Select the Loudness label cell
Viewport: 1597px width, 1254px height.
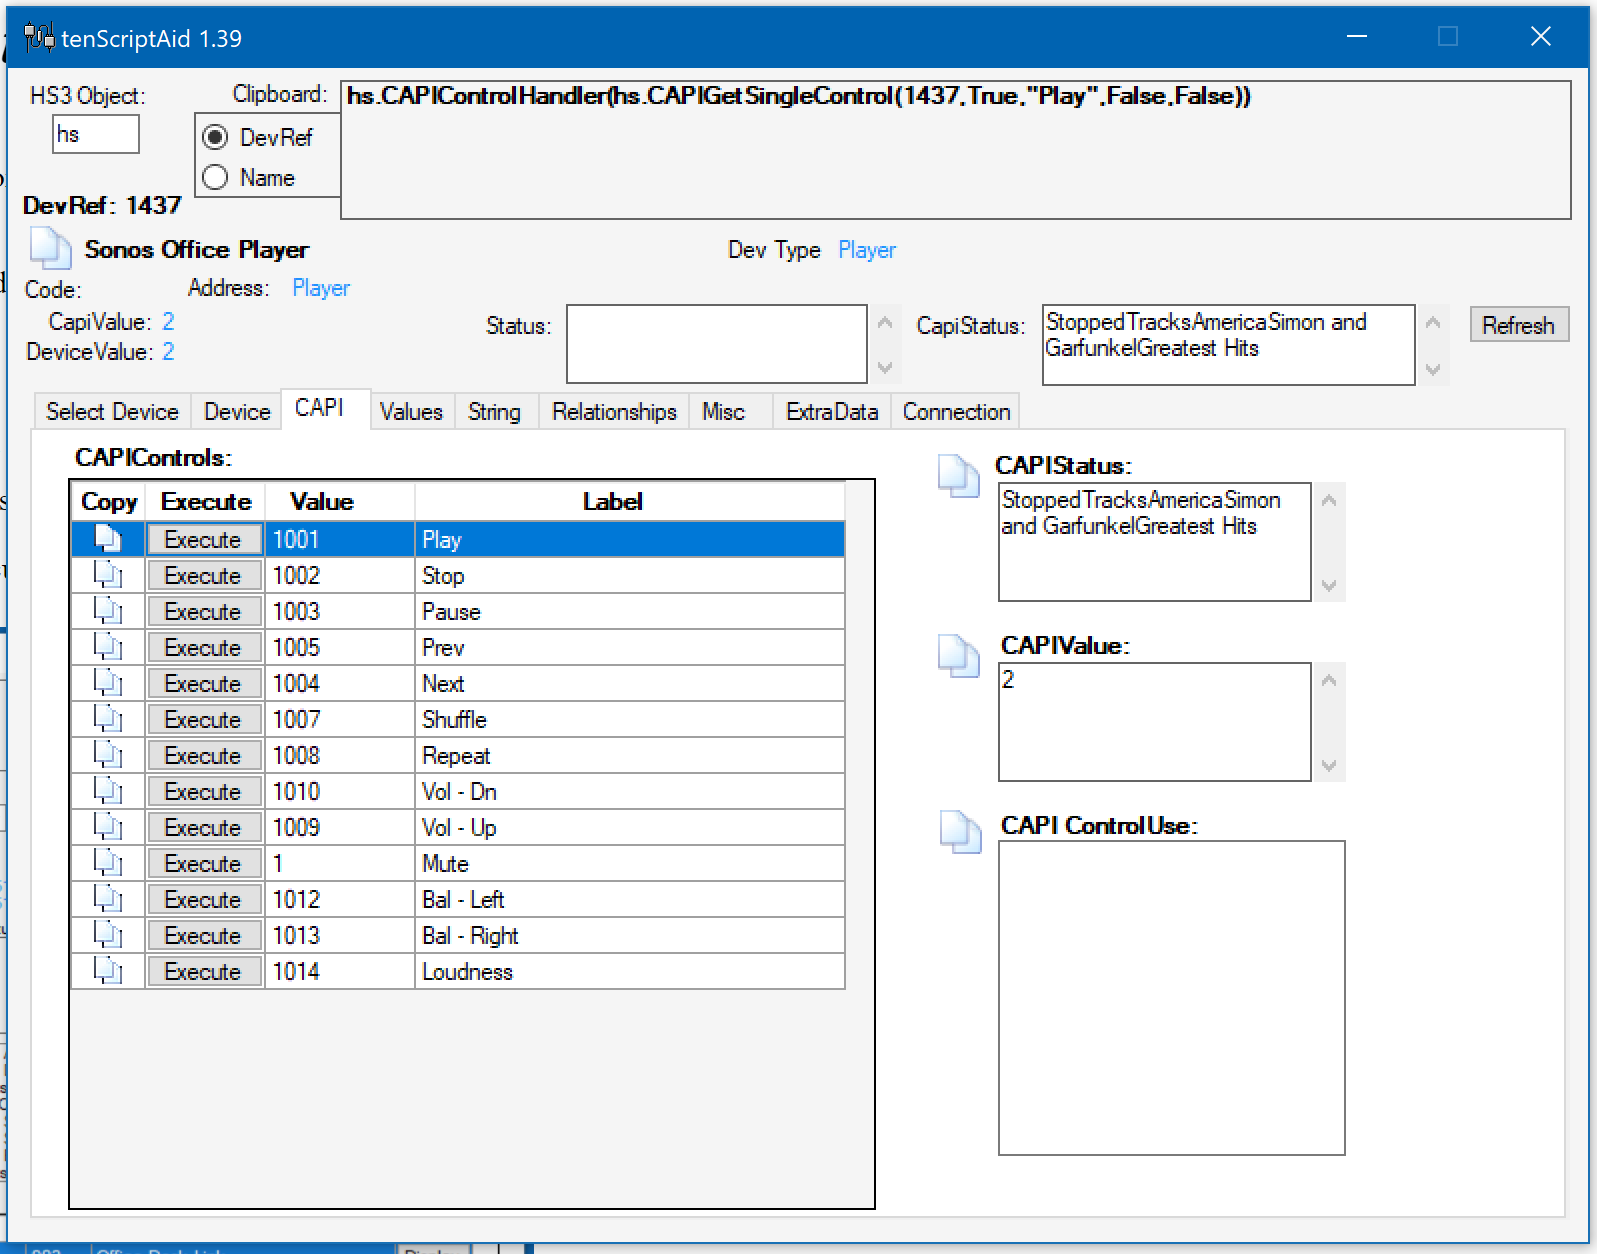(x=630, y=972)
